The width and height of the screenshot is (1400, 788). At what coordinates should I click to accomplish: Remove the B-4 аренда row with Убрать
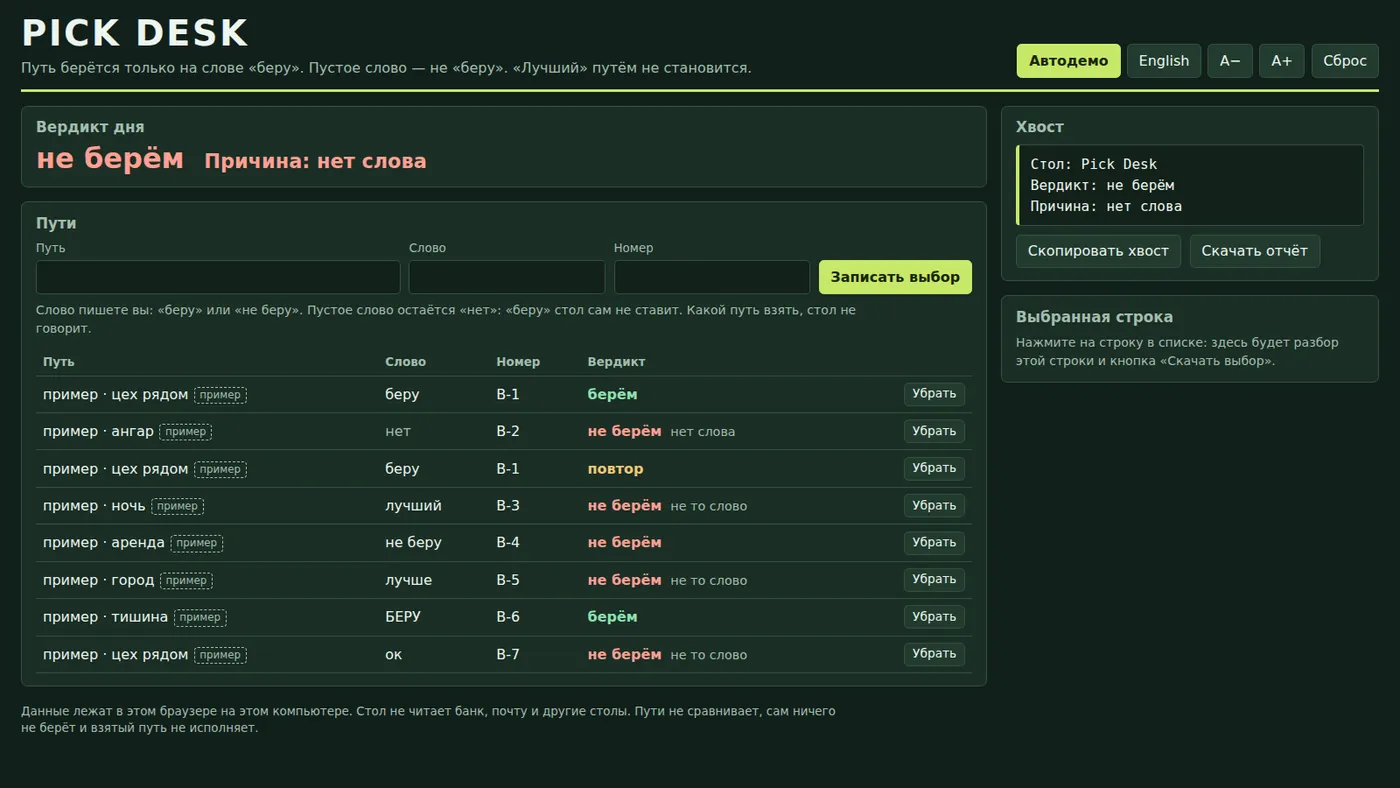(934, 543)
